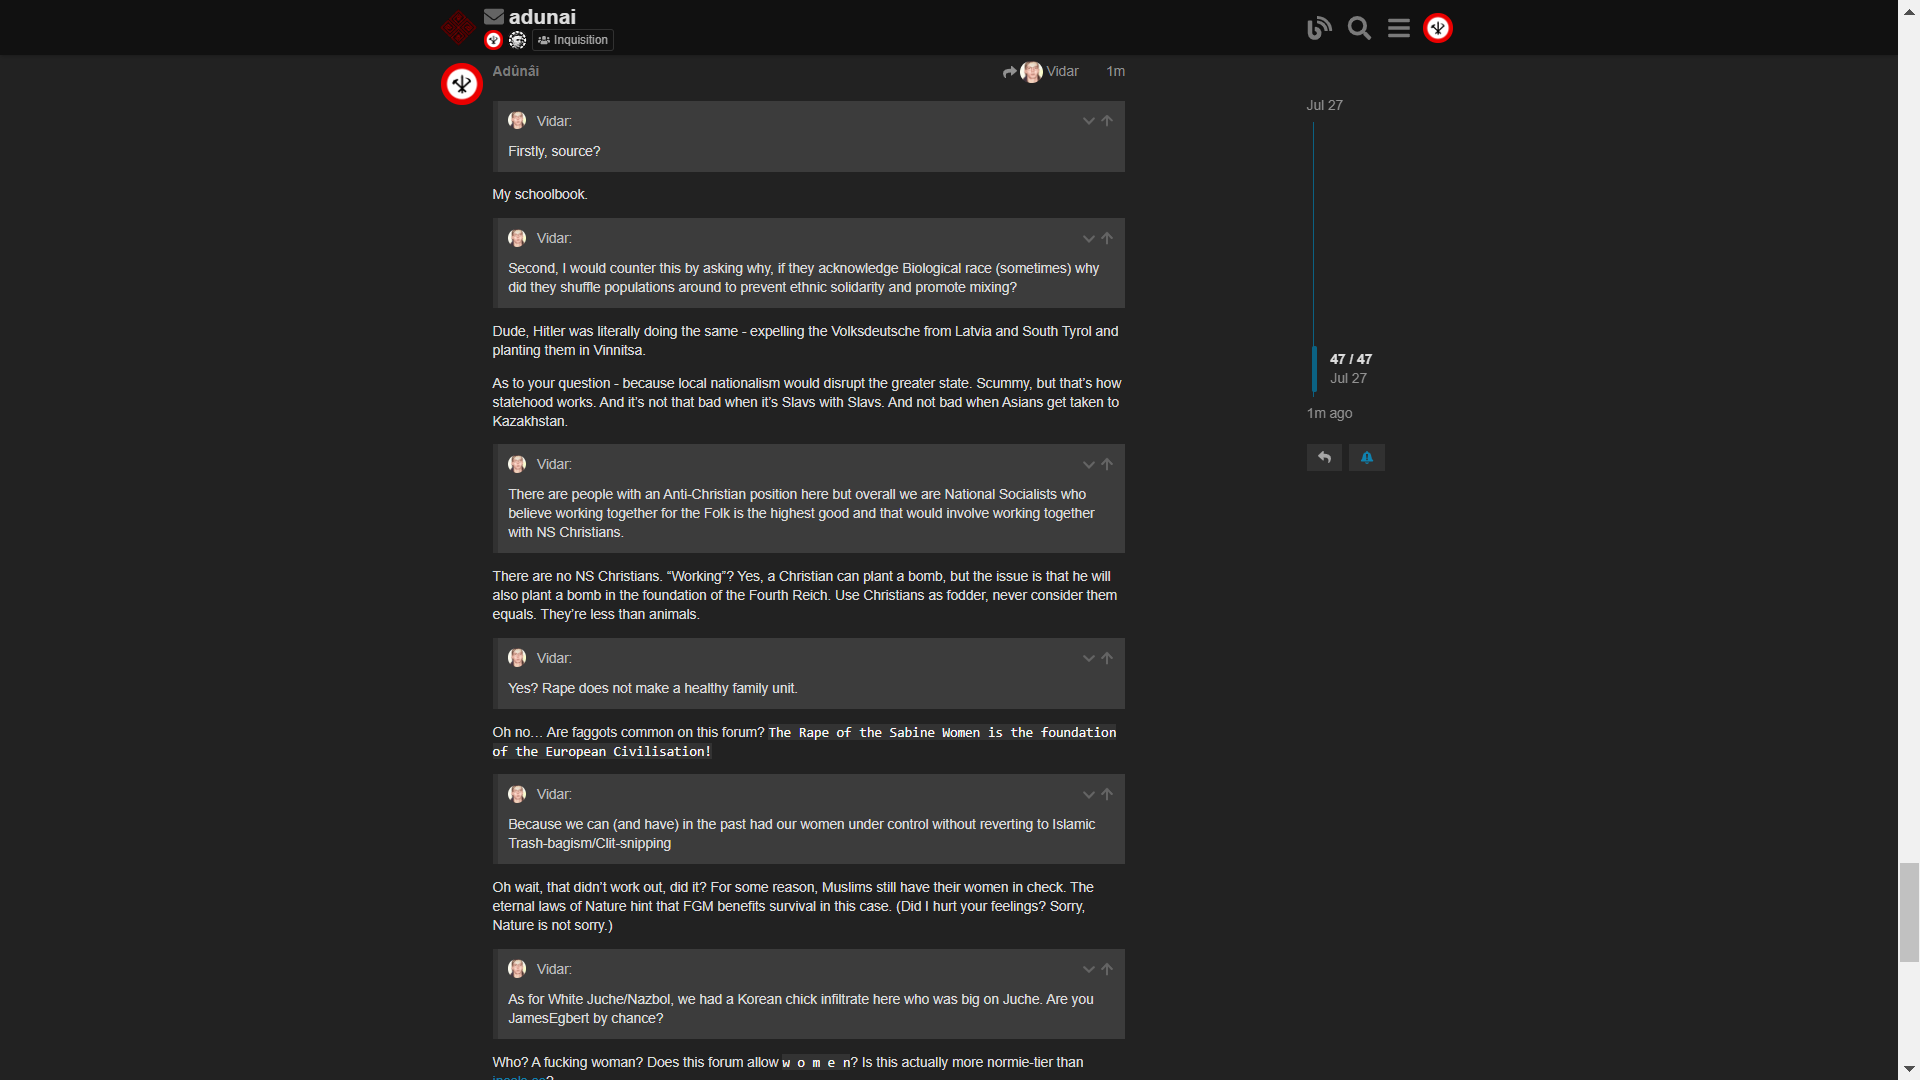Click the page scrollbar thumb

1909,912
